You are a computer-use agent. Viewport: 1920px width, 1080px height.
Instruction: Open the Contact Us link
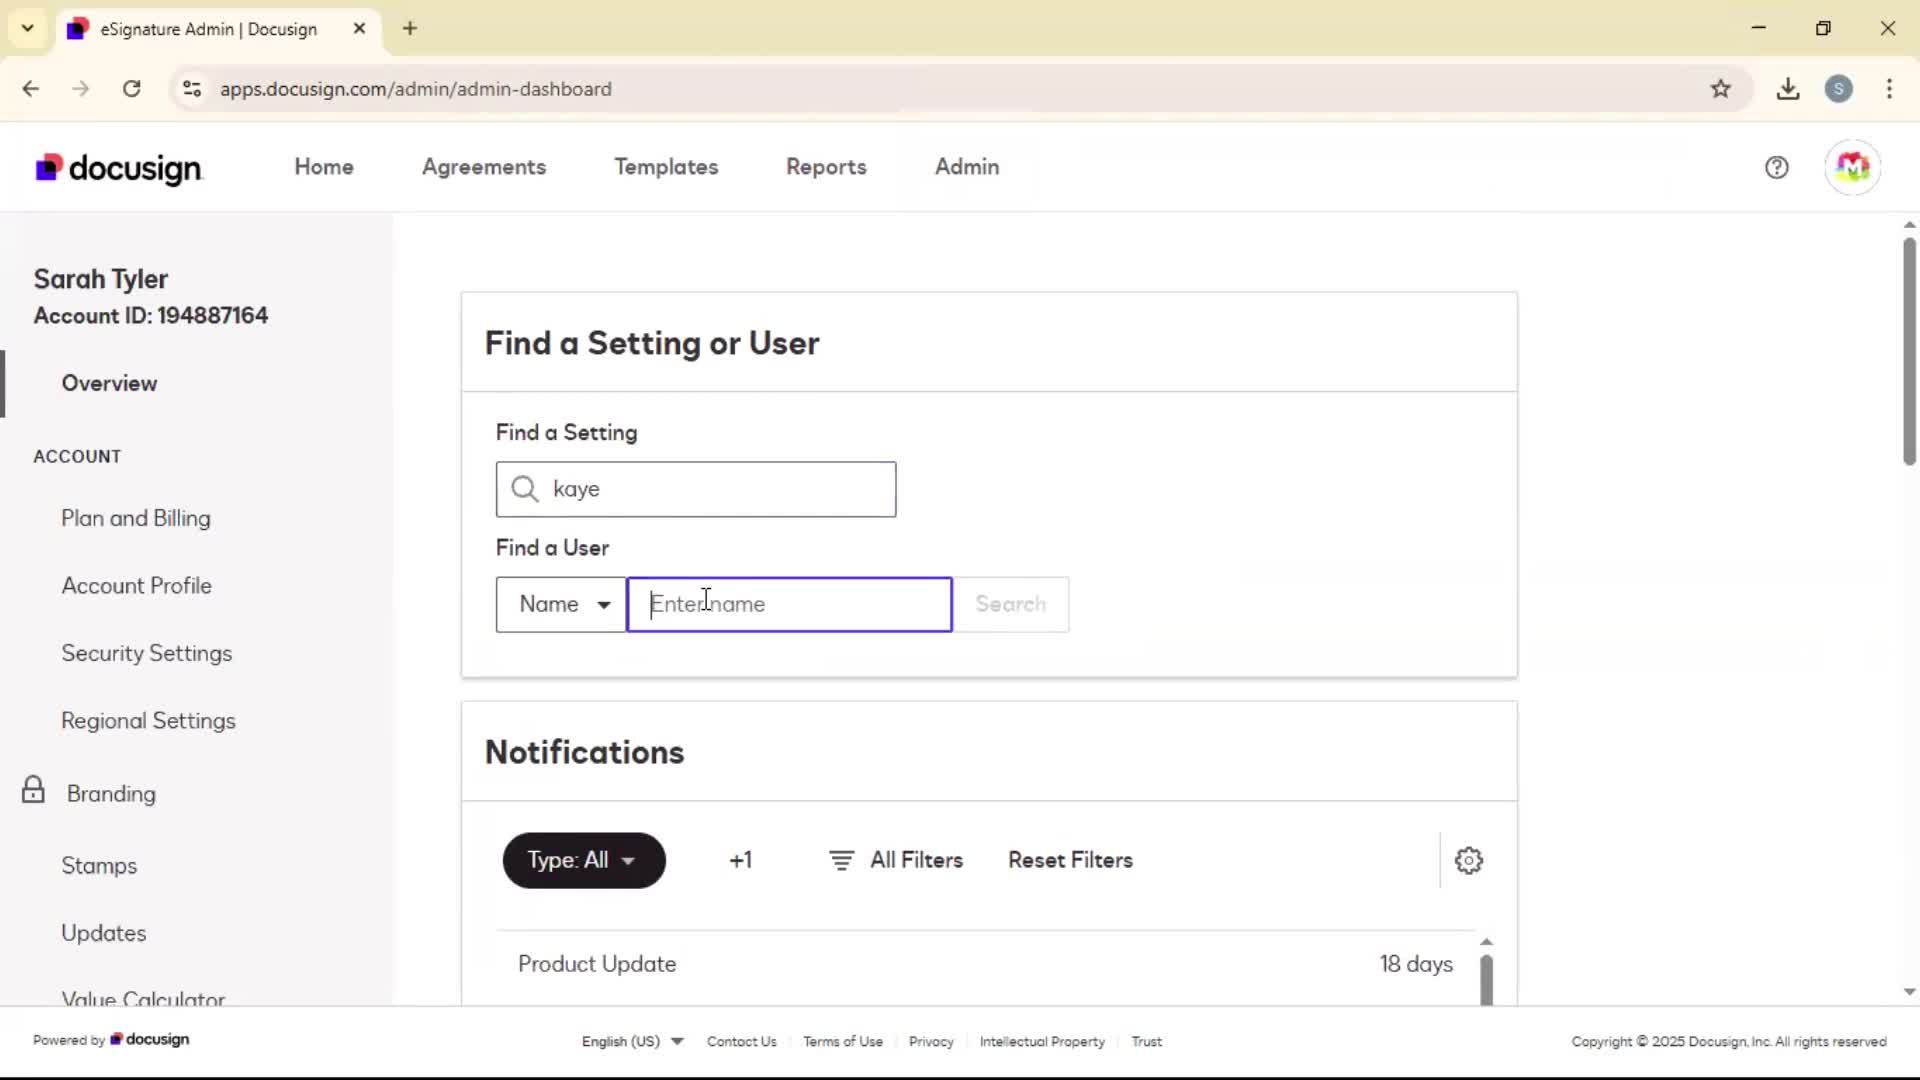click(741, 1041)
